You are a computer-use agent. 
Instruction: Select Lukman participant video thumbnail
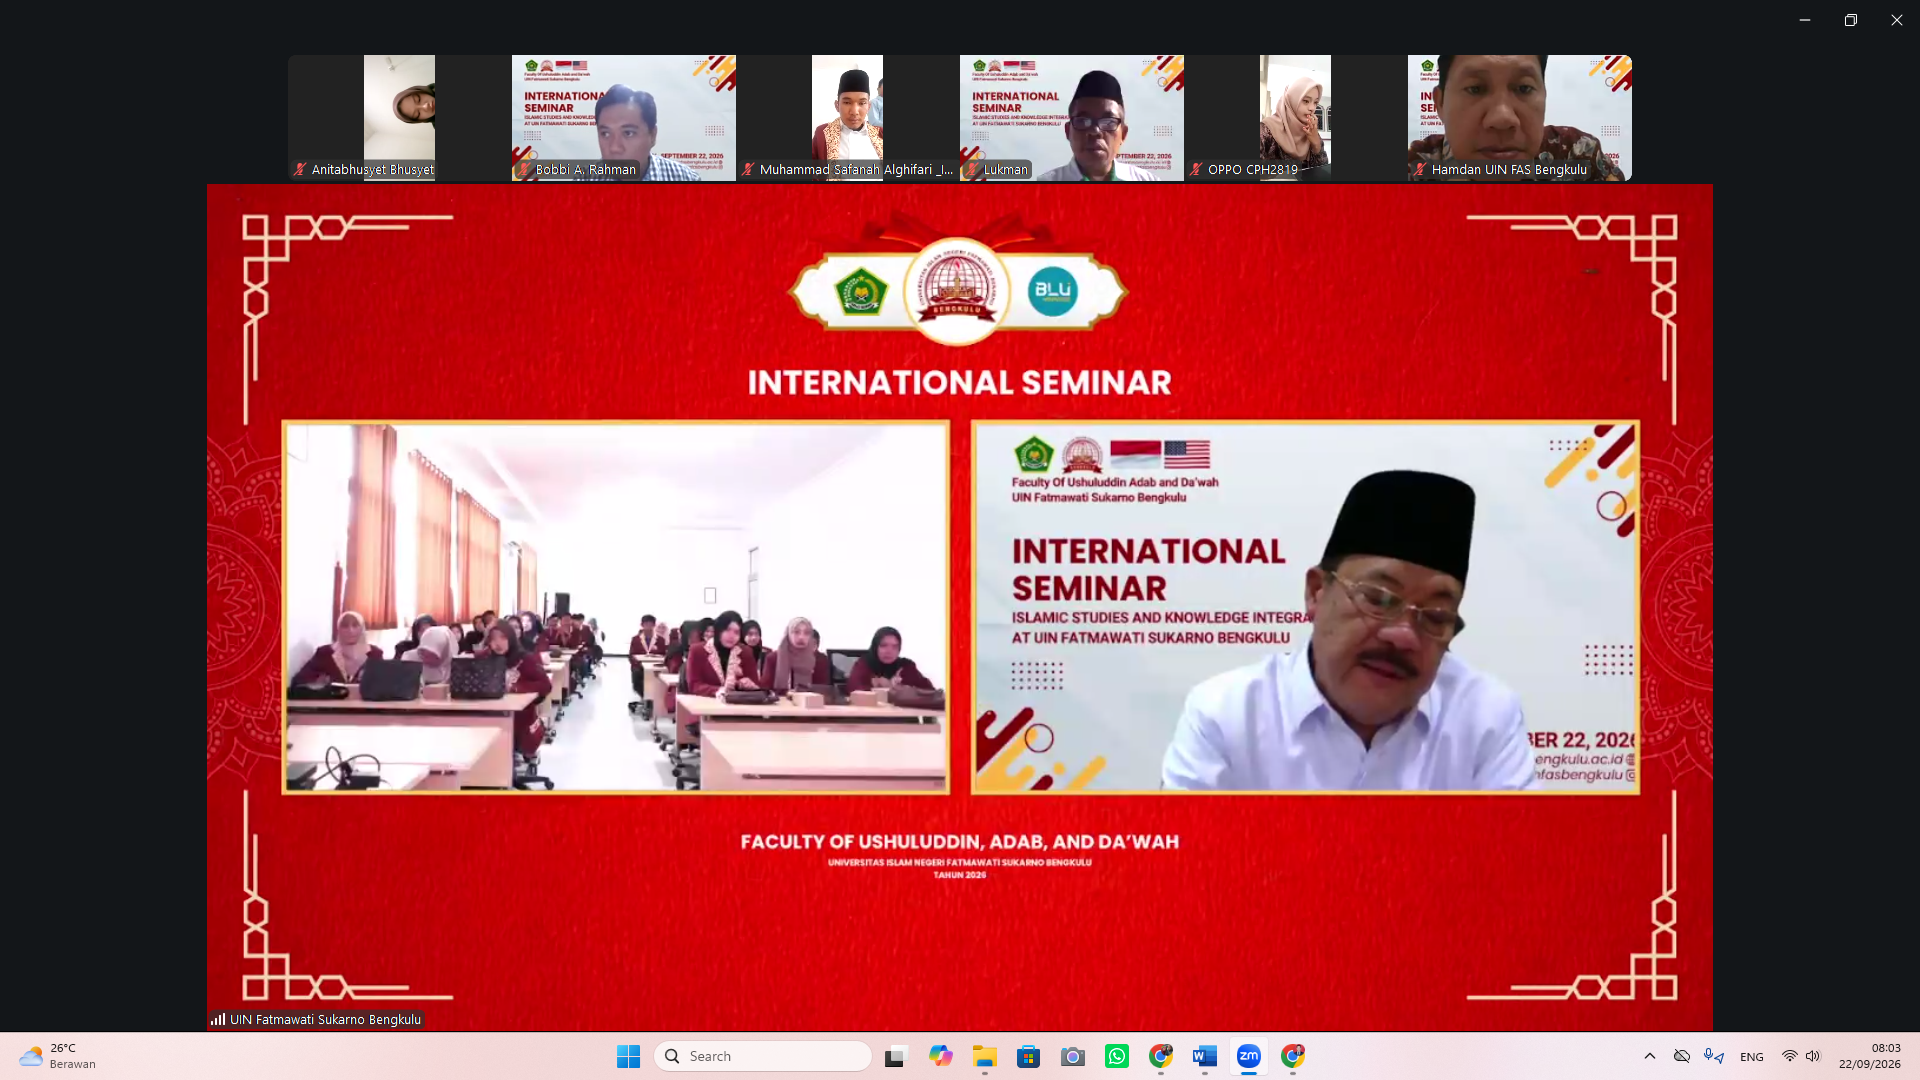[1071, 118]
